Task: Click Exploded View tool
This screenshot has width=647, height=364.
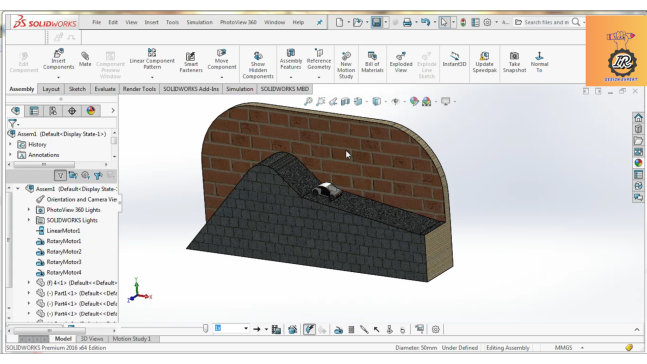Action: pyautogui.click(x=401, y=62)
